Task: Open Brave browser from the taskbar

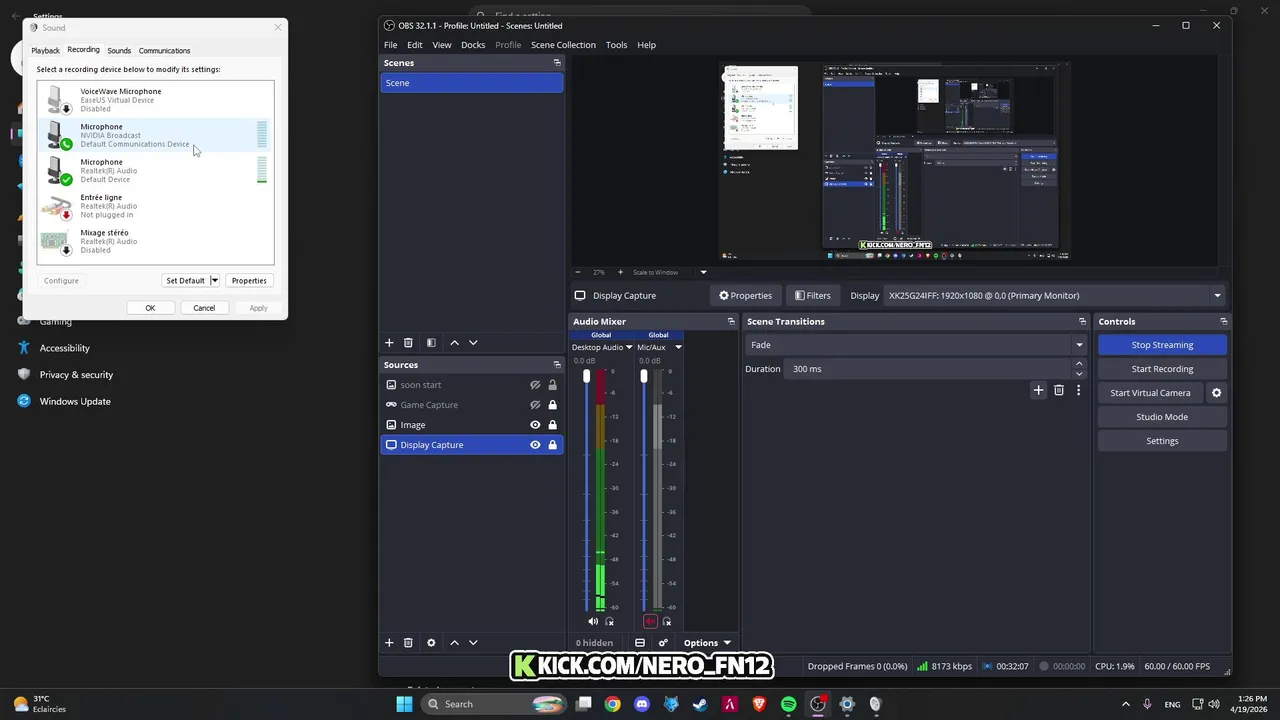Action: [759, 704]
